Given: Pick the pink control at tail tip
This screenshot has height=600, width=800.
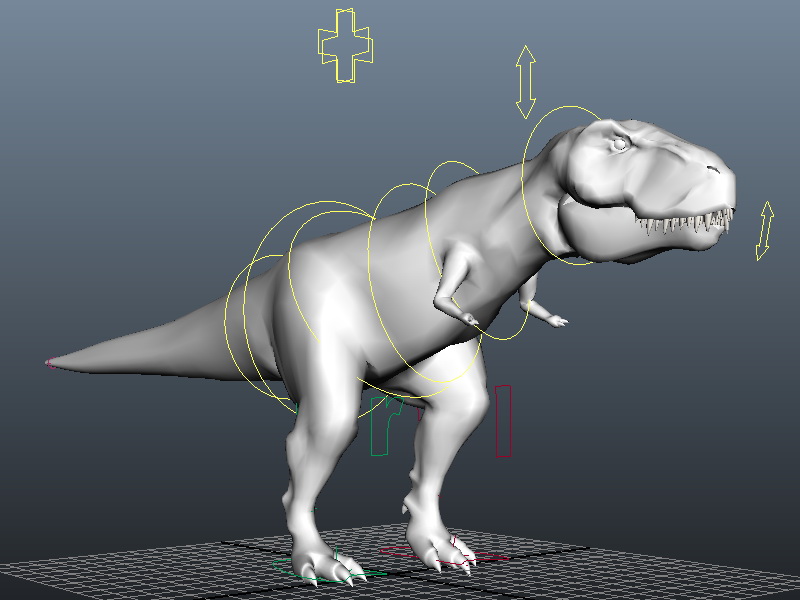Looking at the screenshot, I should pos(49,363).
